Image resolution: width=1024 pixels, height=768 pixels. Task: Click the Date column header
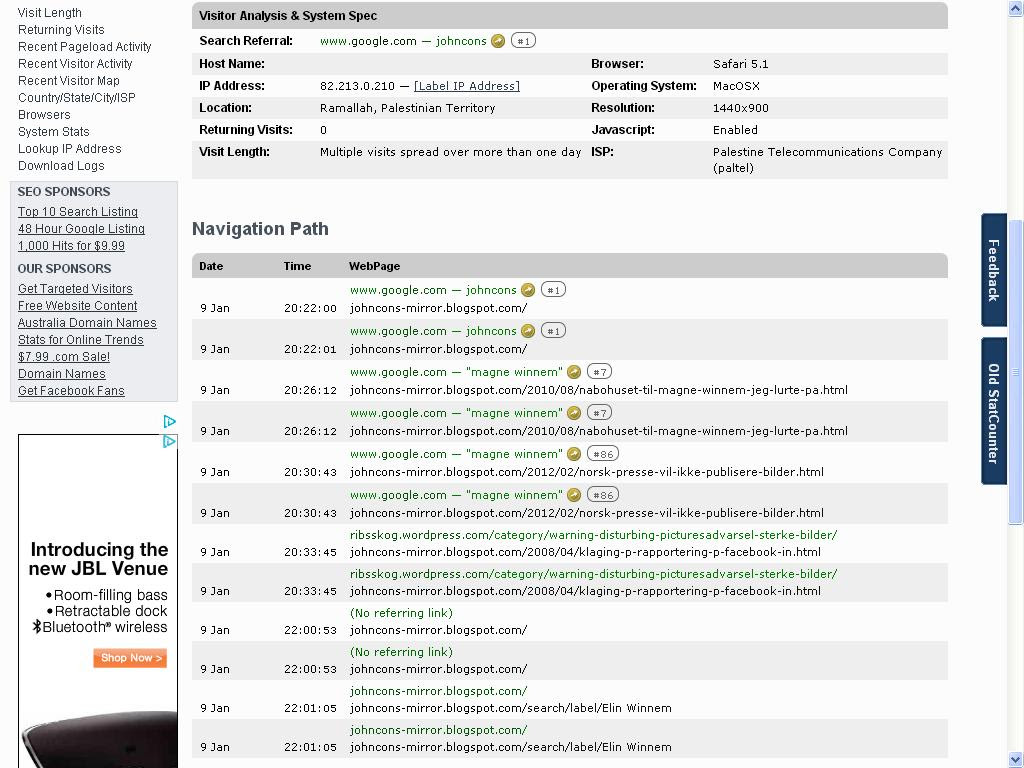point(211,266)
